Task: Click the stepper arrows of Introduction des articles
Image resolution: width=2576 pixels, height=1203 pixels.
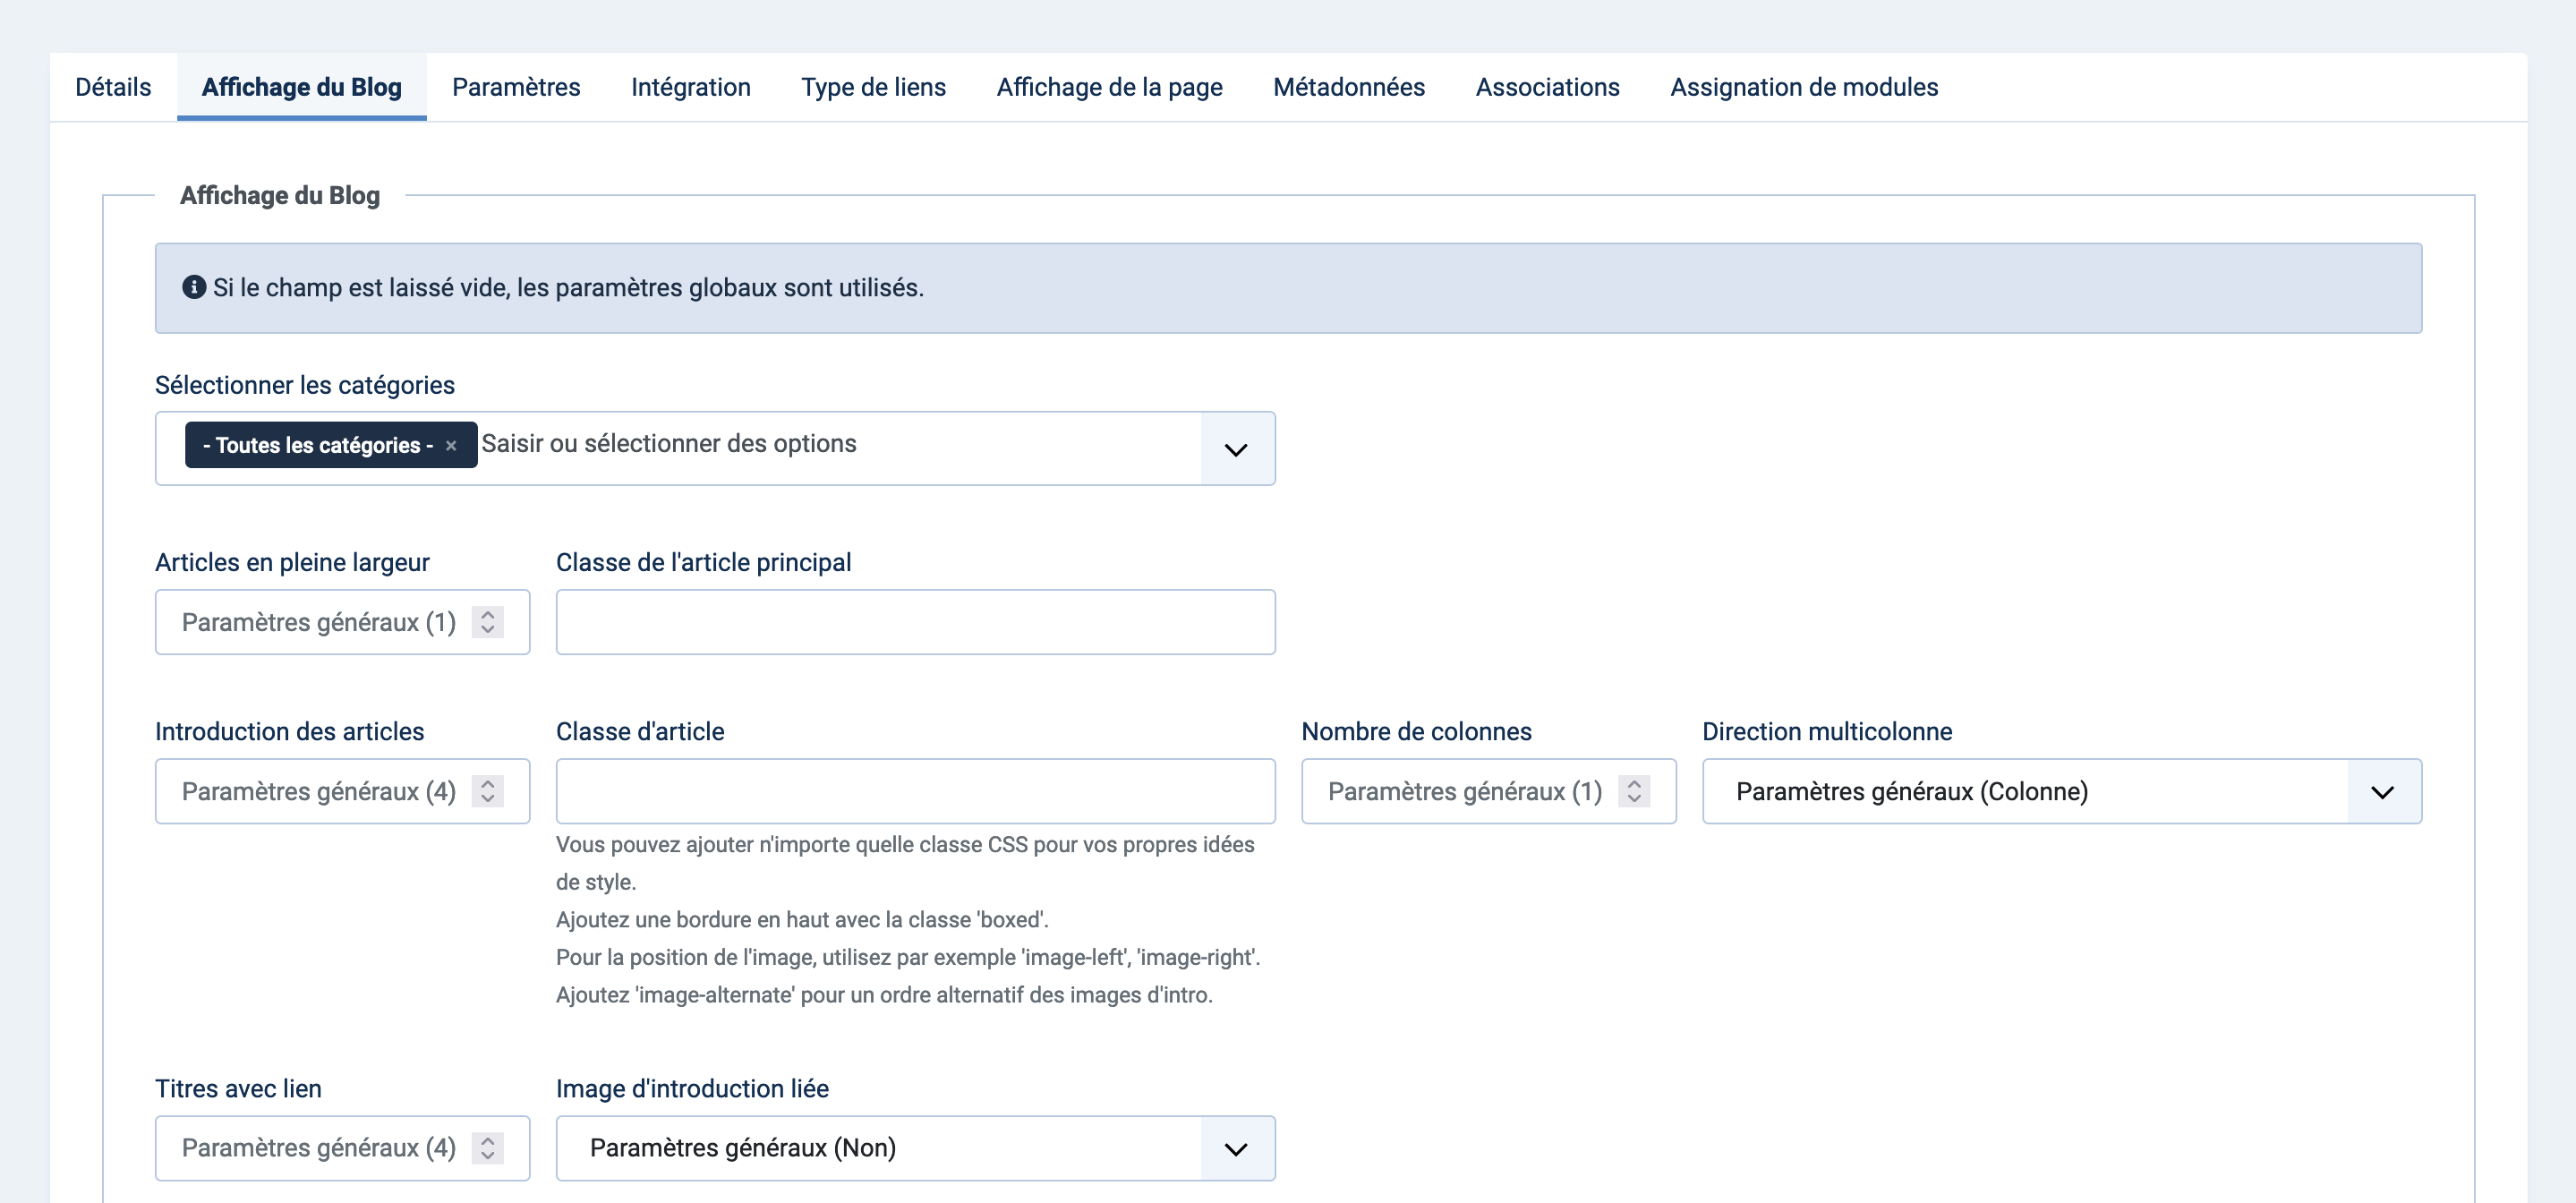Action: pyautogui.click(x=488, y=791)
